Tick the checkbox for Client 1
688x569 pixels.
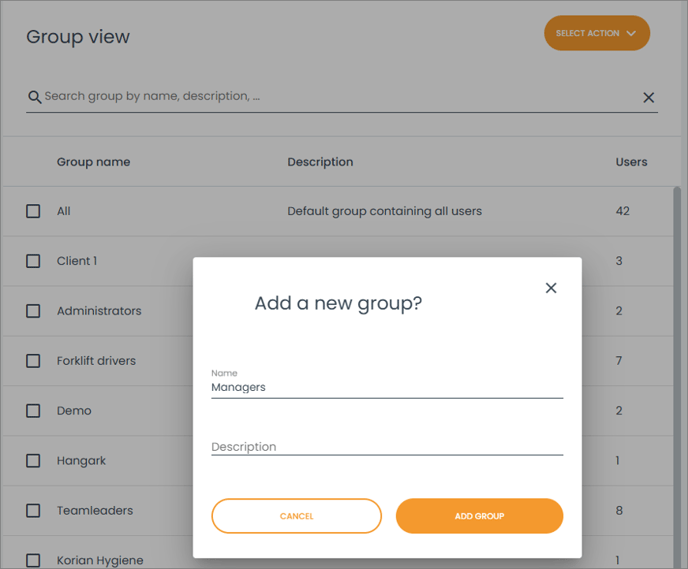(x=33, y=261)
